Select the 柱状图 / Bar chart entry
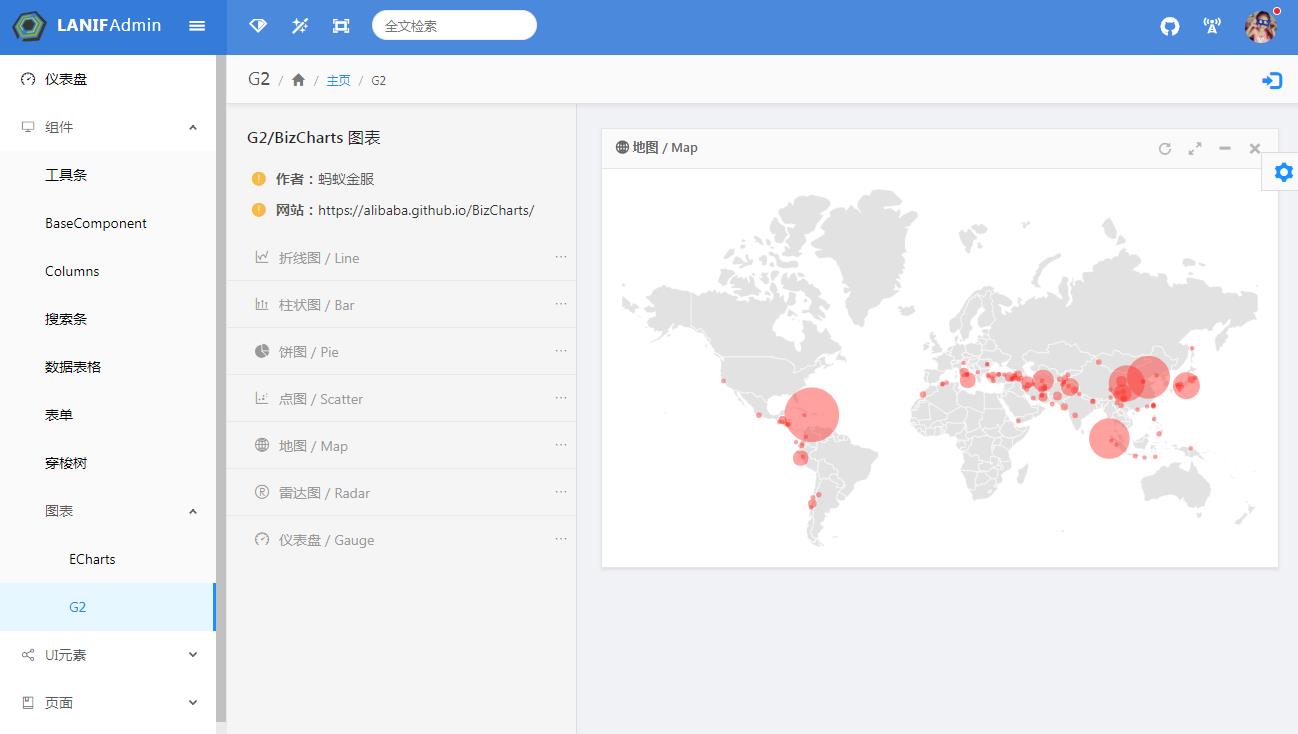The width and height of the screenshot is (1298, 734). point(401,304)
